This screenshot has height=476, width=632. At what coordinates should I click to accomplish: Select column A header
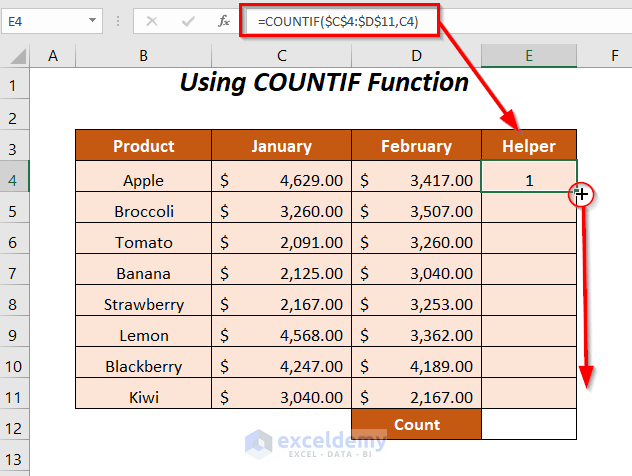pyautogui.click(x=52, y=57)
